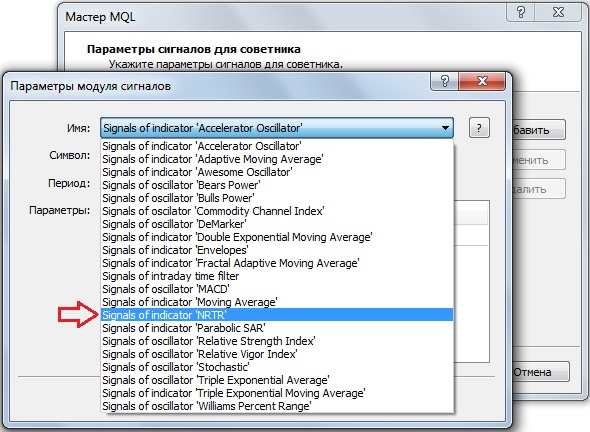Click the Добавить button in the wizard
Image resolution: width=590 pixels, height=432 pixels.
click(x=539, y=130)
